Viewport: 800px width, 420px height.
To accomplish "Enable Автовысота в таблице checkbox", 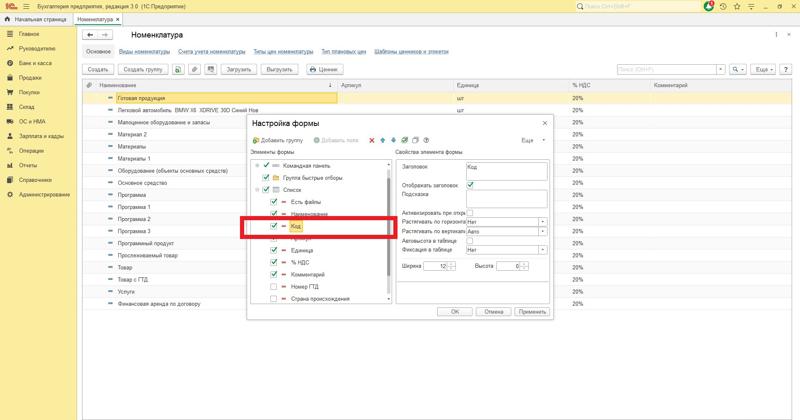I will coord(470,241).
